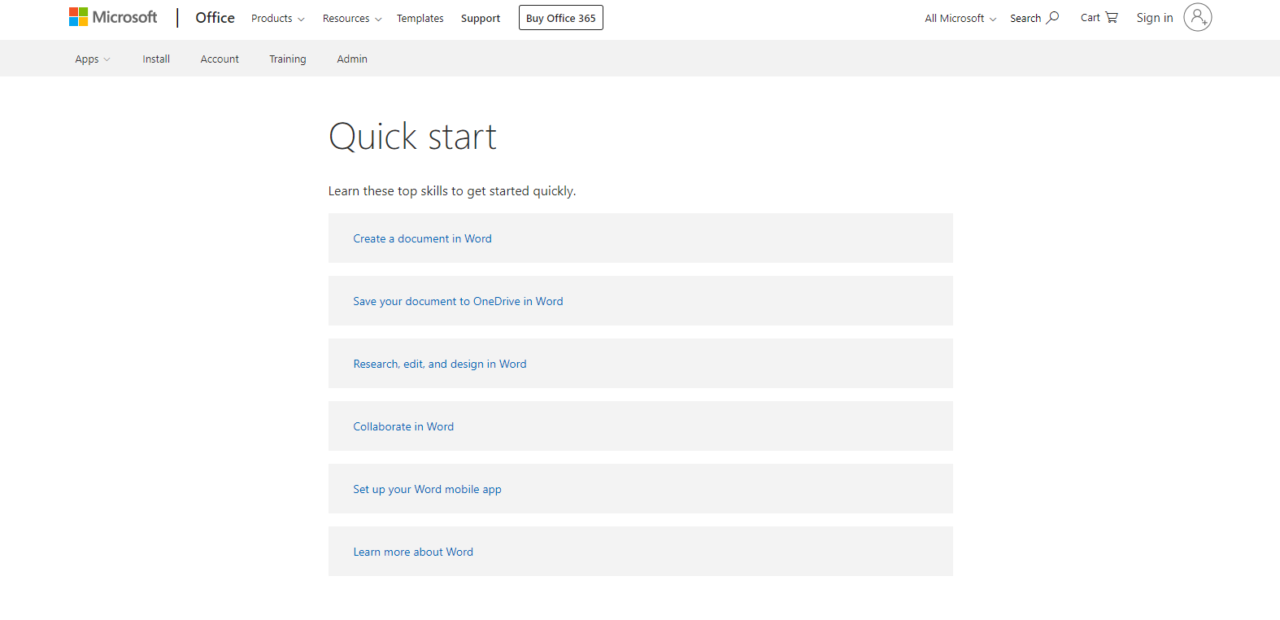This screenshot has width=1280, height=620.
Task: Expand the Resources dropdown menu
Action: point(352,19)
